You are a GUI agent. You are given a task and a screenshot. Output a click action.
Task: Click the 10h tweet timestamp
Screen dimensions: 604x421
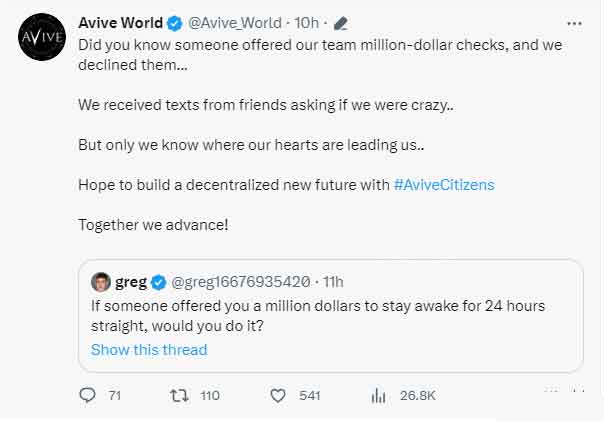(x=308, y=23)
